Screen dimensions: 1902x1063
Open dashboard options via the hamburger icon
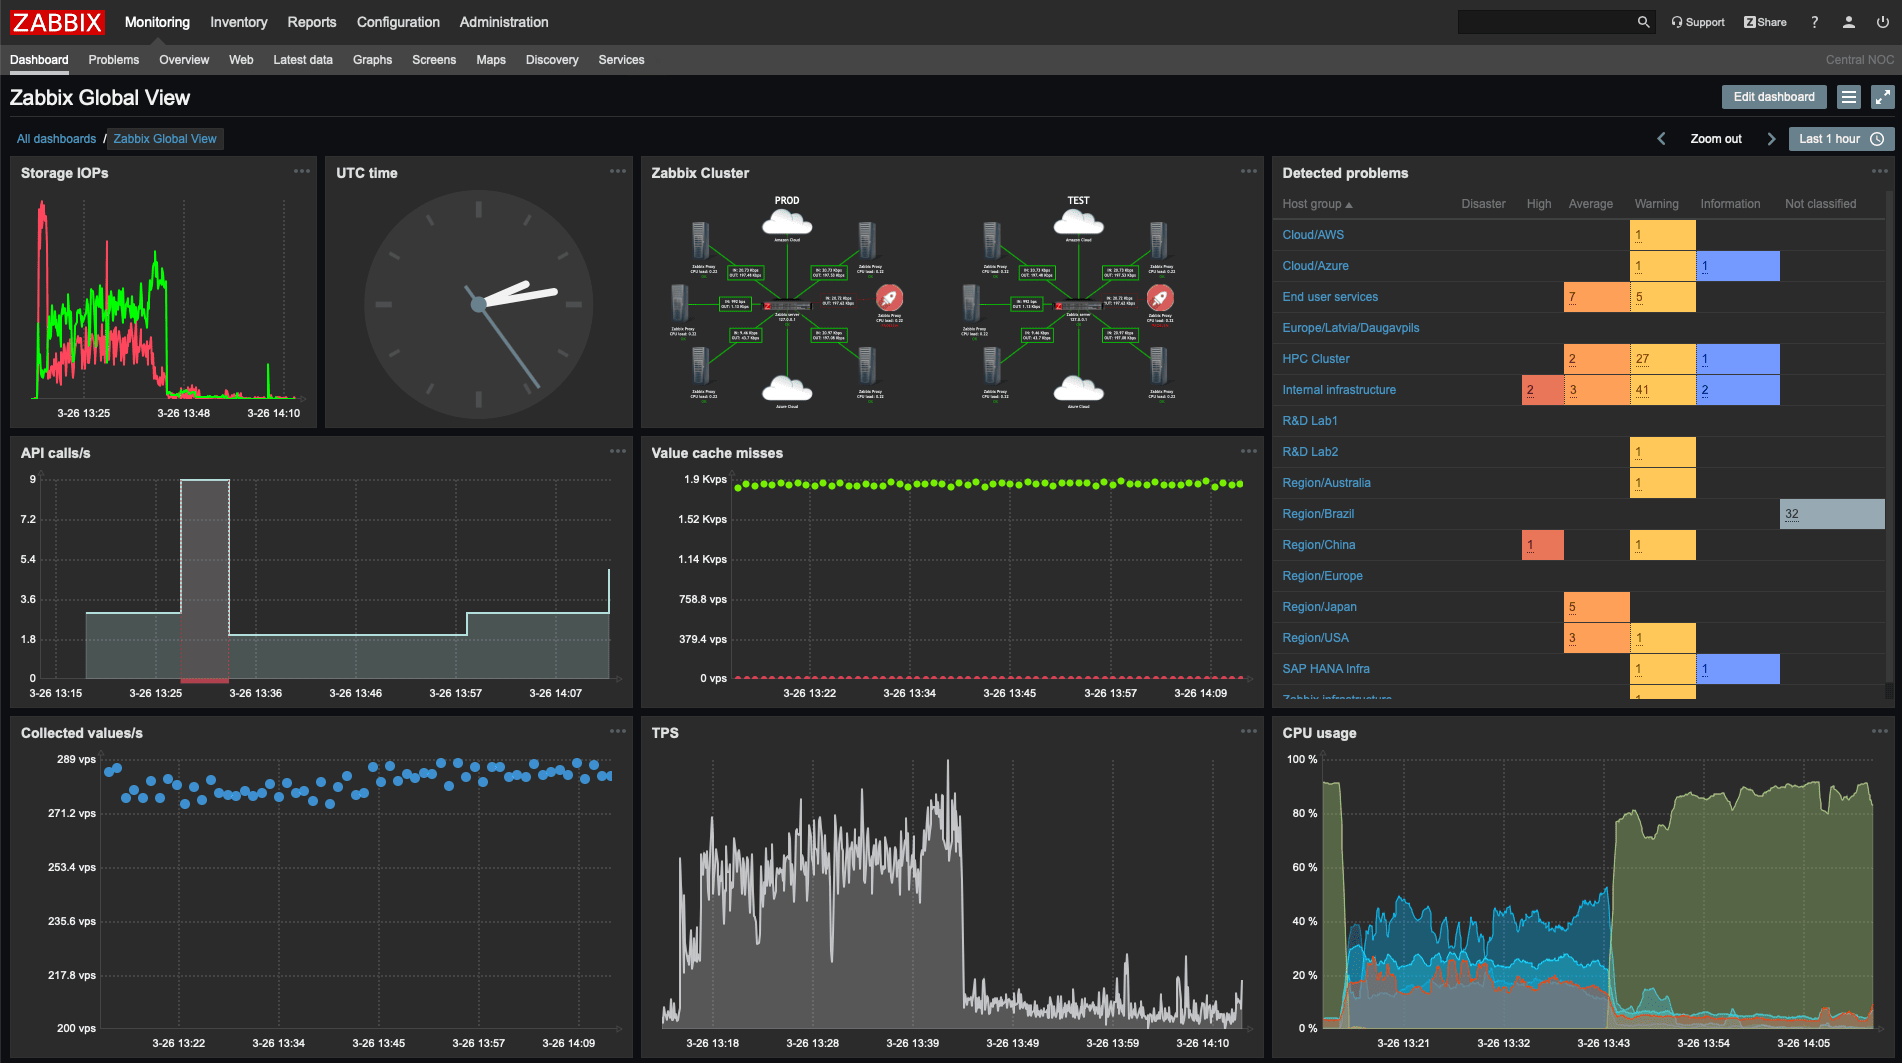click(1849, 96)
